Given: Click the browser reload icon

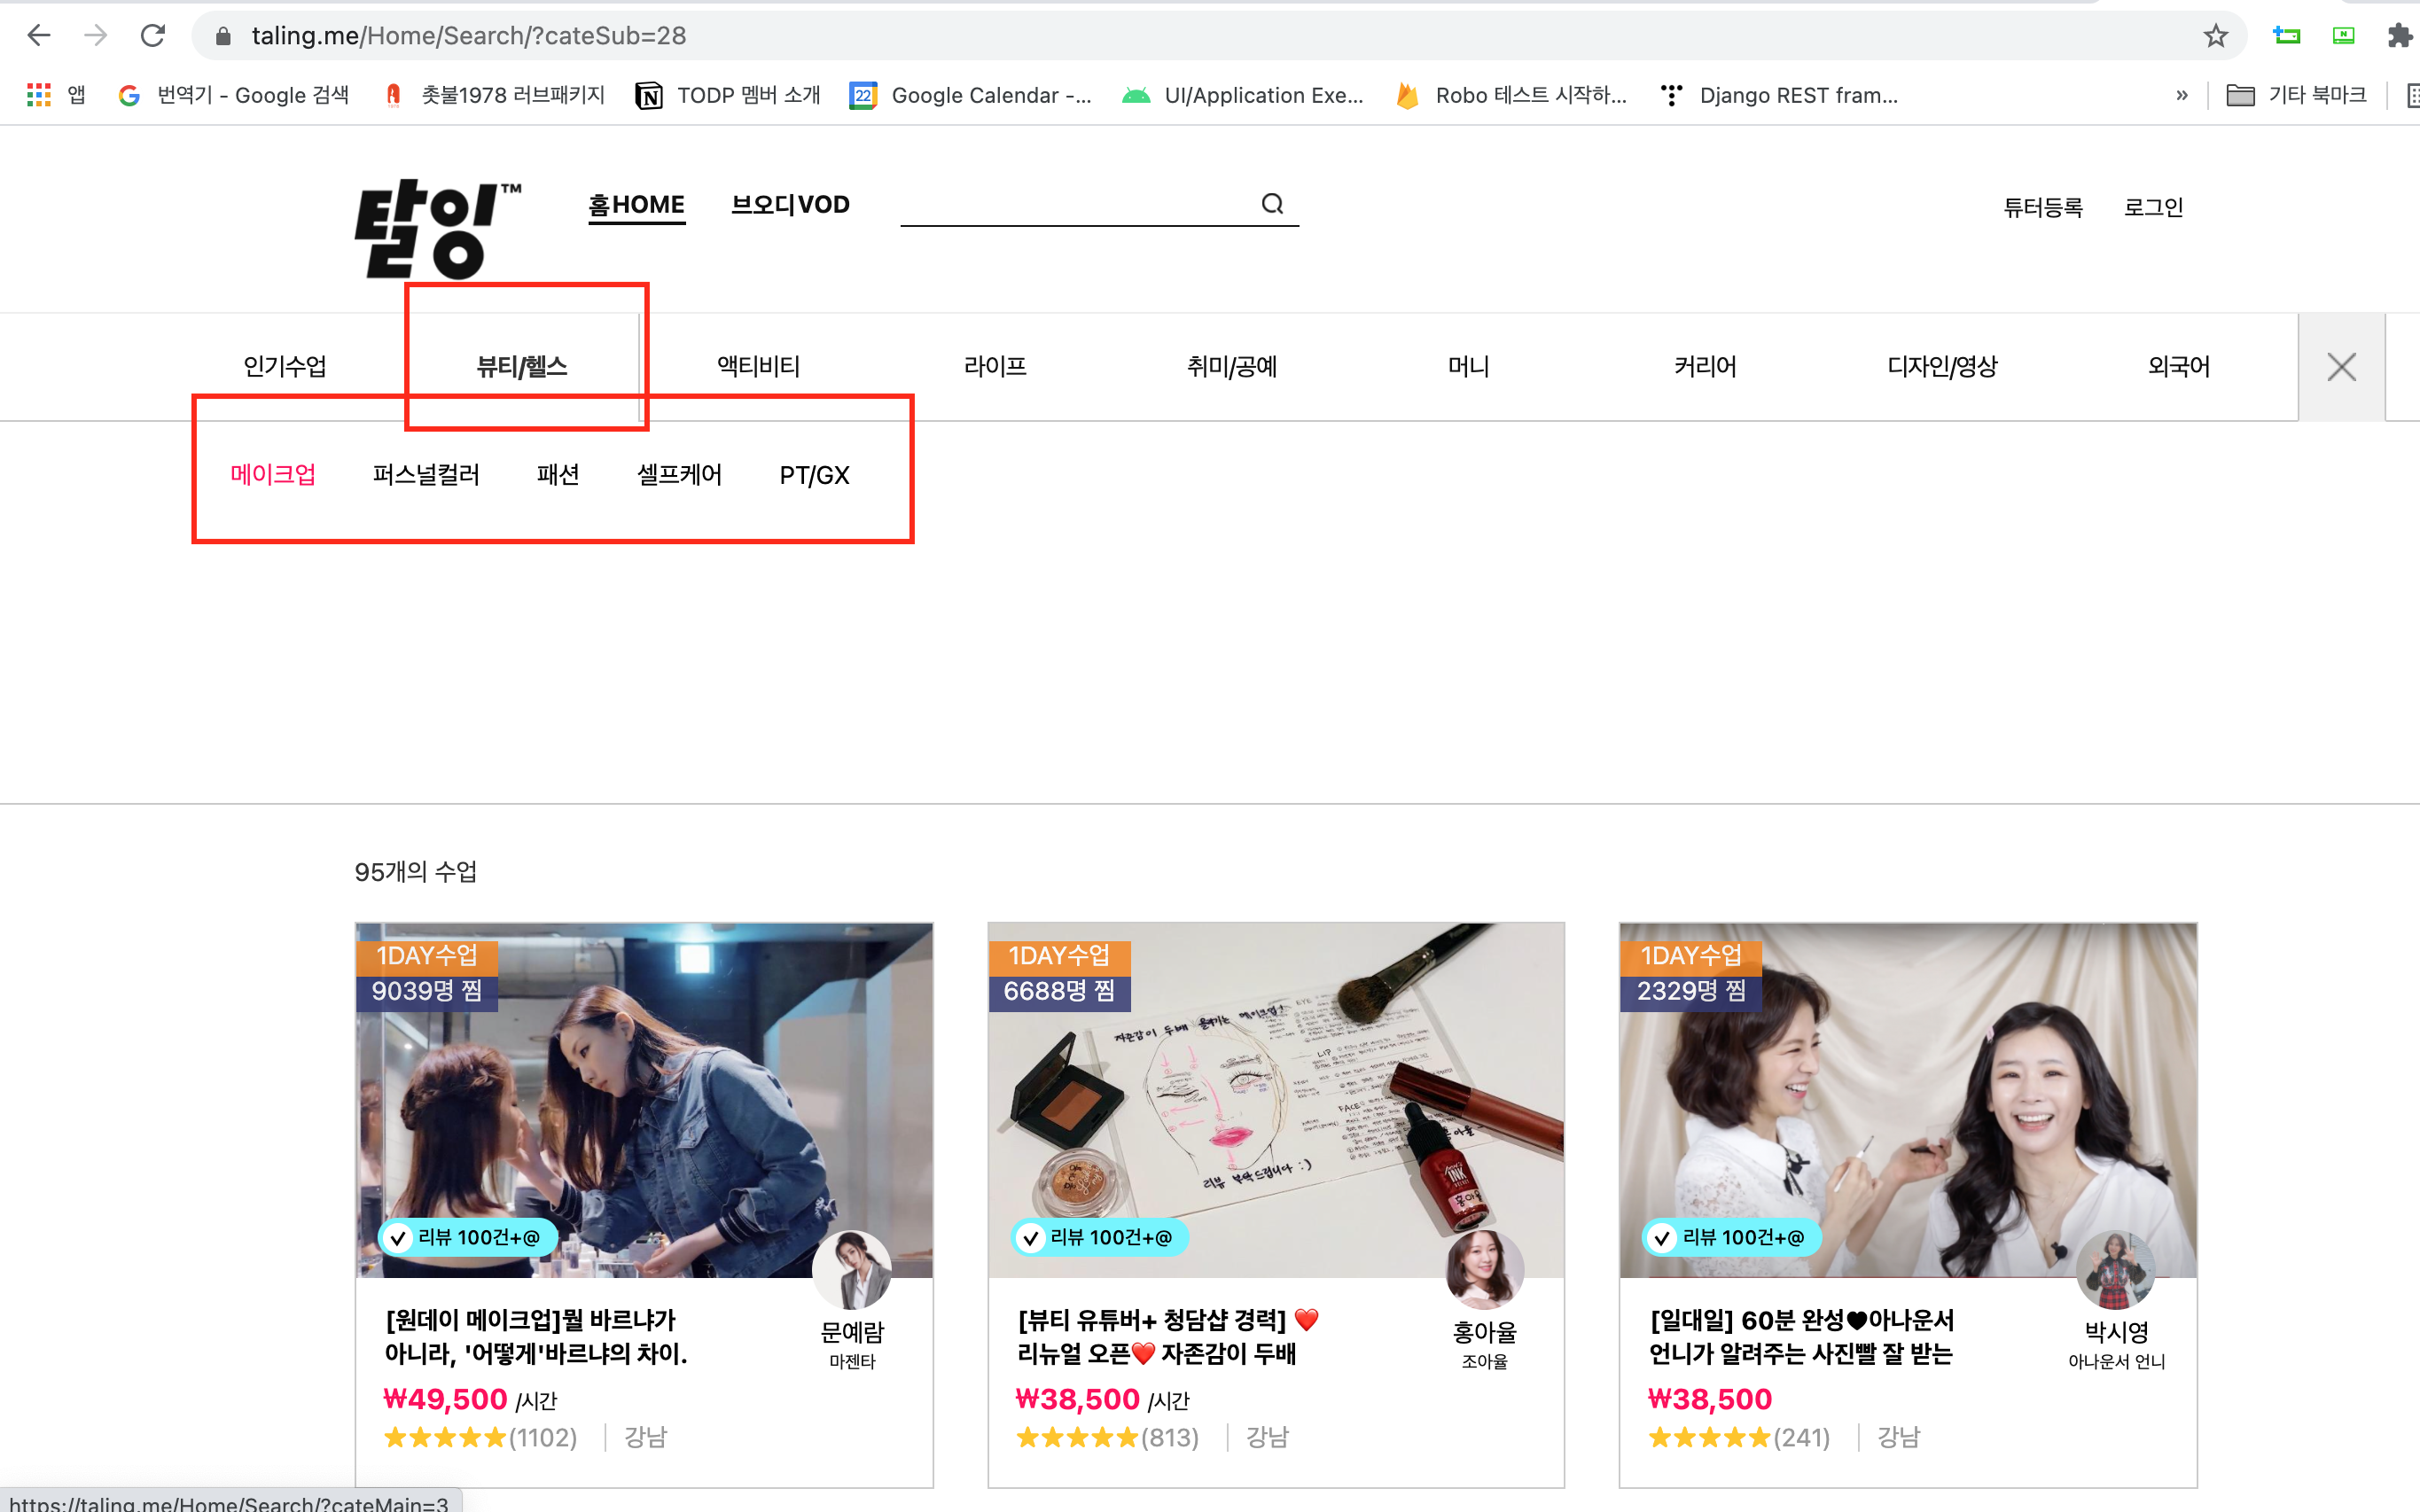Looking at the screenshot, I should [x=152, y=36].
